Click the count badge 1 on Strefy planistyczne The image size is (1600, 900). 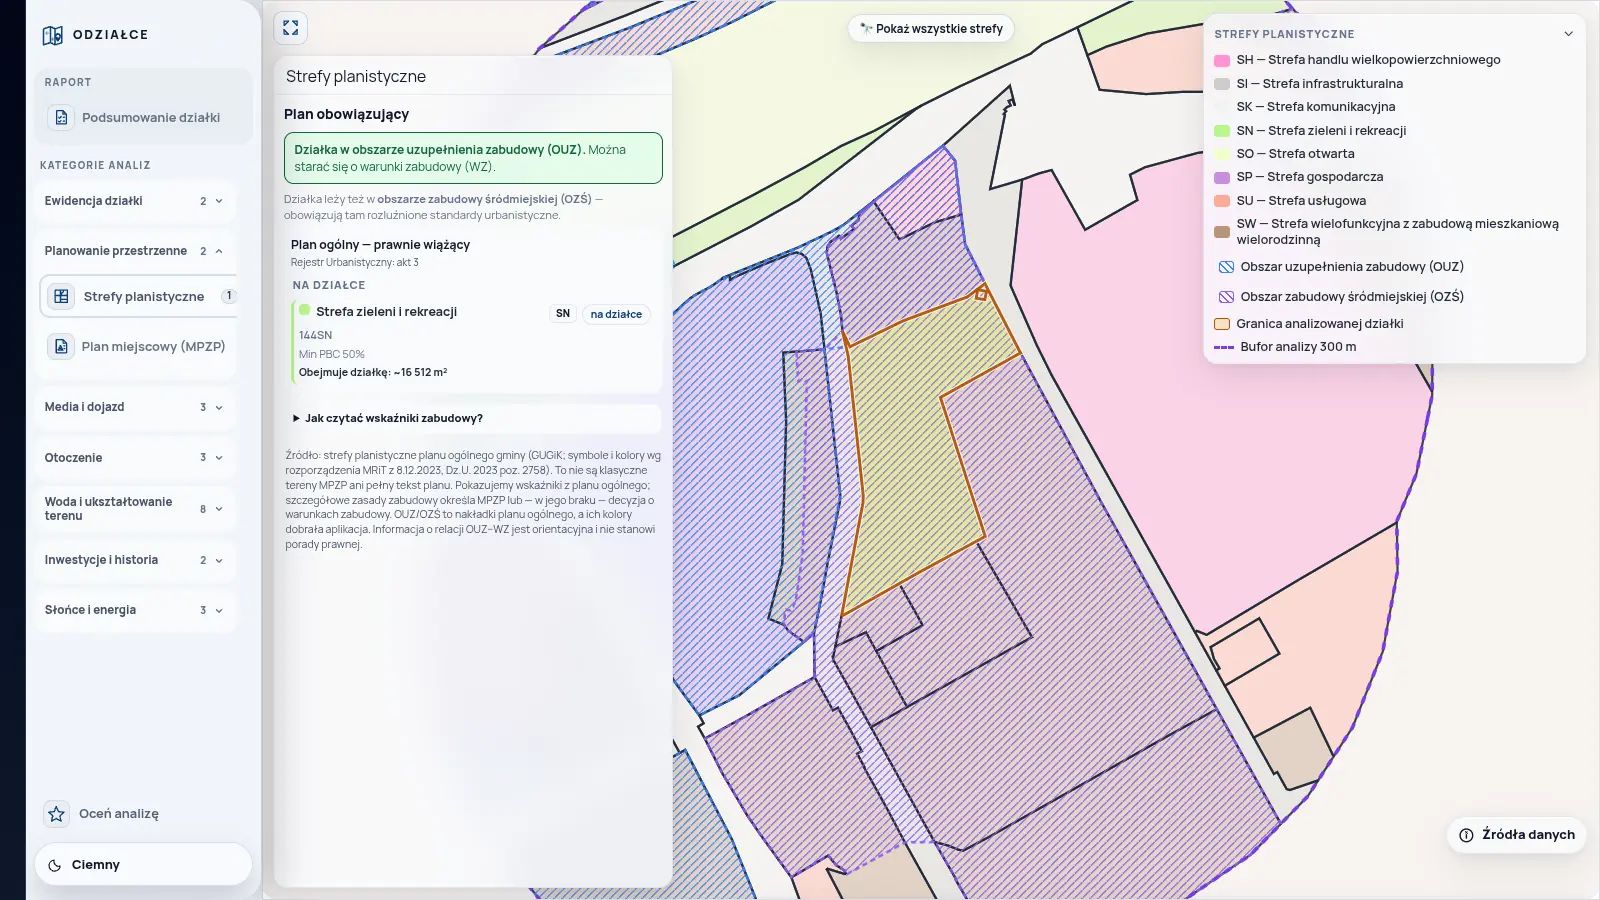coord(229,296)
